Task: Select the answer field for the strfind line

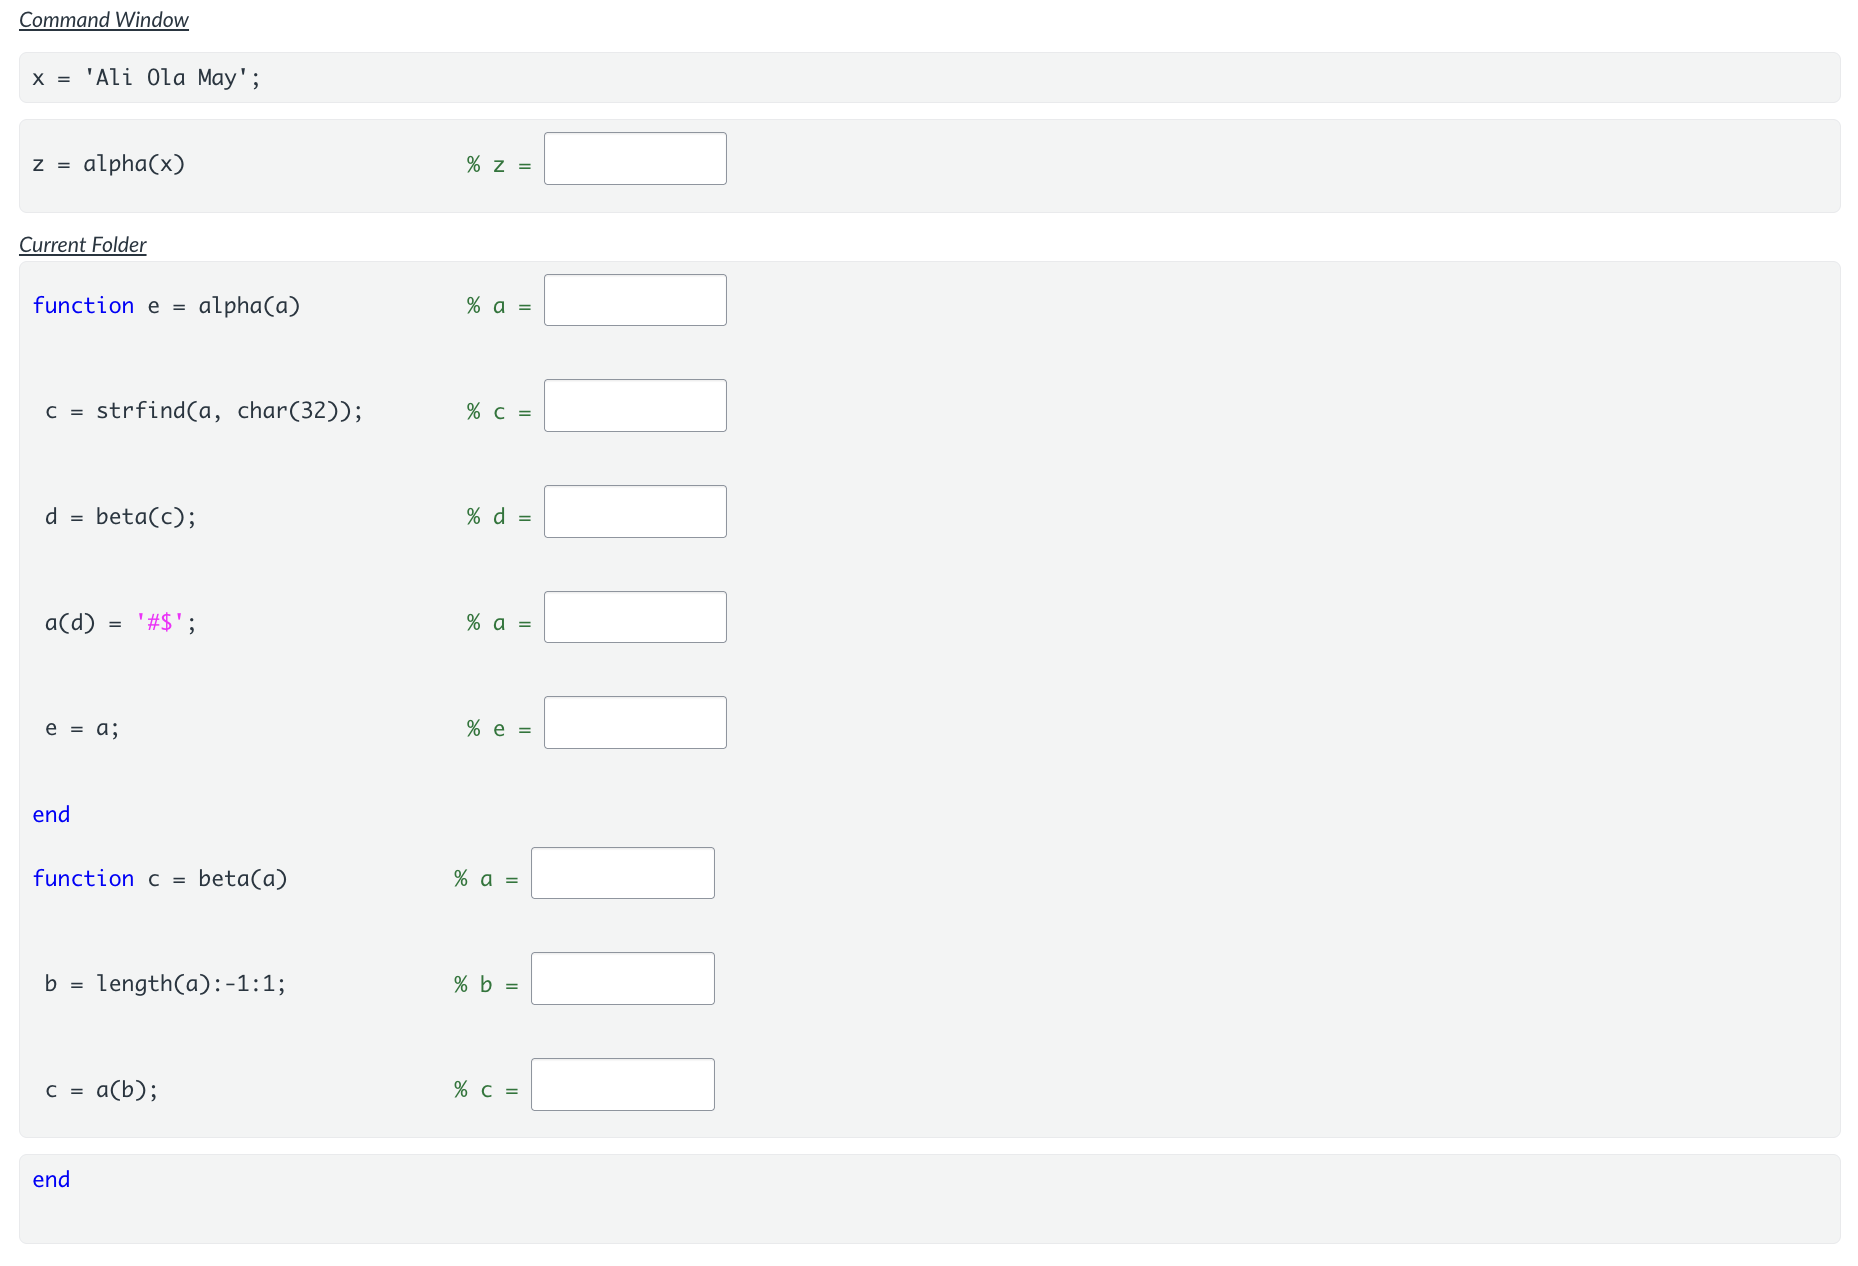Action: pyautogui.click(x=635, y=406)
